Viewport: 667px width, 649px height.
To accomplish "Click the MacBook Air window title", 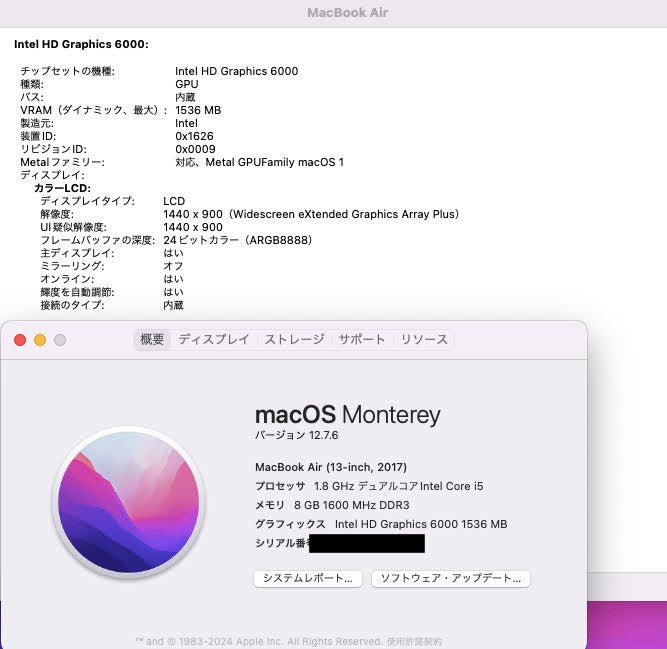I will [x=347, y=13].
